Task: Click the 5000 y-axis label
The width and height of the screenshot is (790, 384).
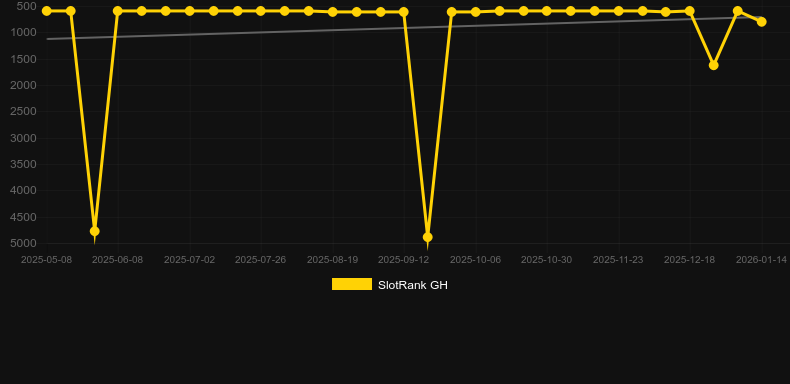Action: coord(24,244)
